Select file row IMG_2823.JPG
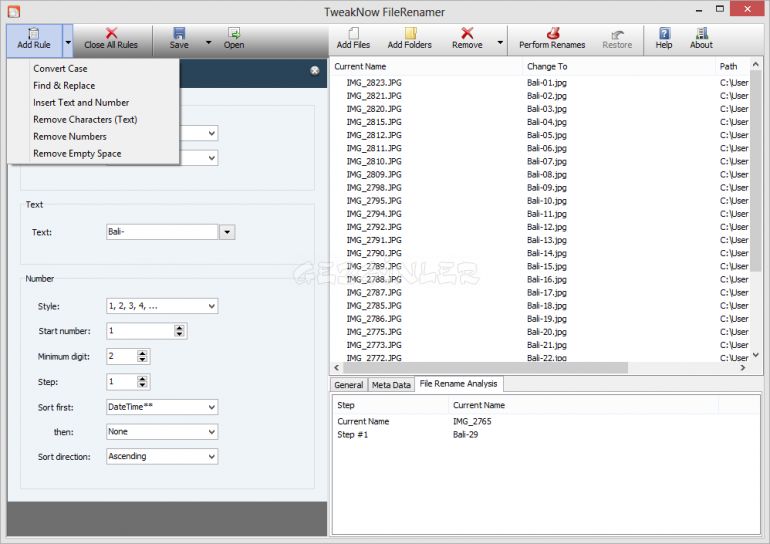The height and width of the screenshot is (544, 770). (374, 82)
